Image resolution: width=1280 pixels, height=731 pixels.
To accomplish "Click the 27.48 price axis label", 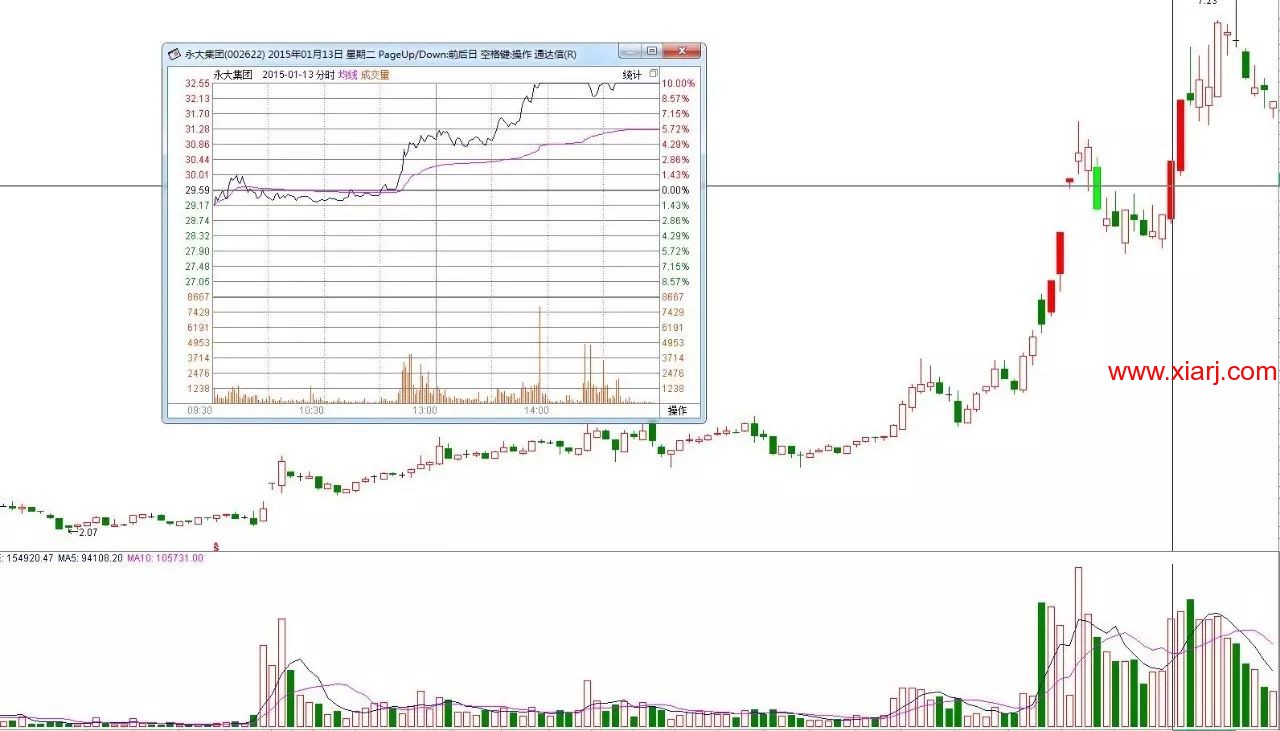I will pos(197,267).
